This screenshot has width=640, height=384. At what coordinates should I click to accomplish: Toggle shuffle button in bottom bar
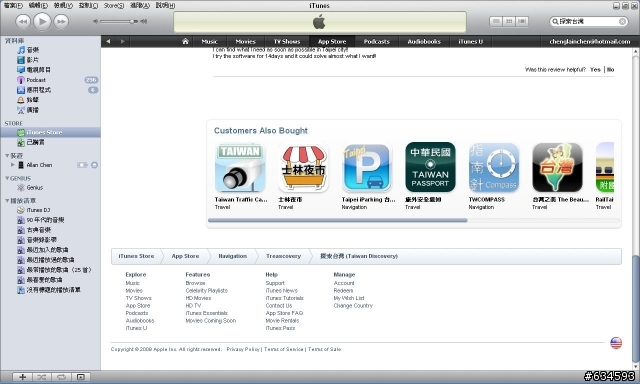coord(42,377)
